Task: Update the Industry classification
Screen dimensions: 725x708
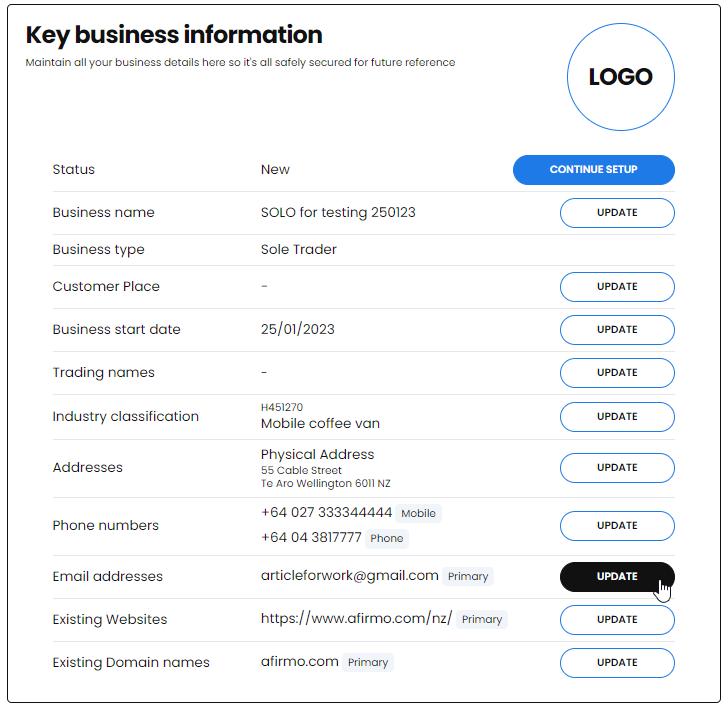Action: click(x=617, y=417)
